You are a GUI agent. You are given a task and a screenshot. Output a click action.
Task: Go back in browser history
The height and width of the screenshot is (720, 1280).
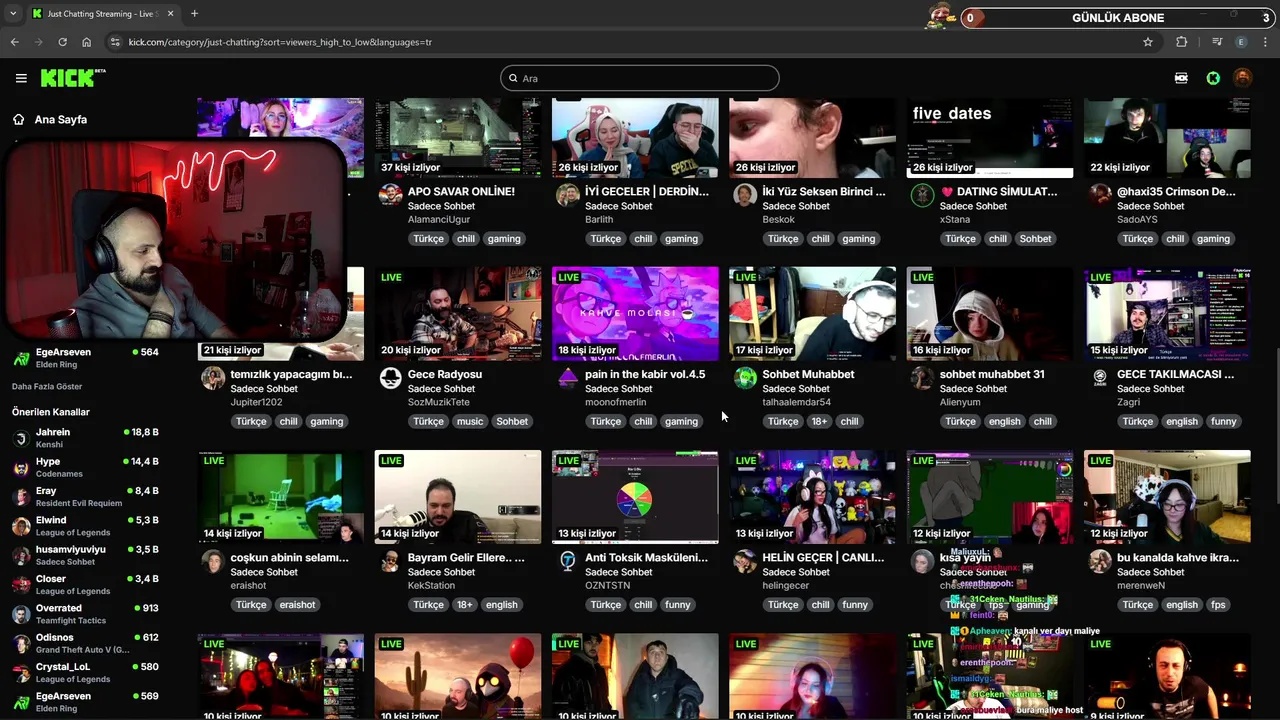pos(14,42)
